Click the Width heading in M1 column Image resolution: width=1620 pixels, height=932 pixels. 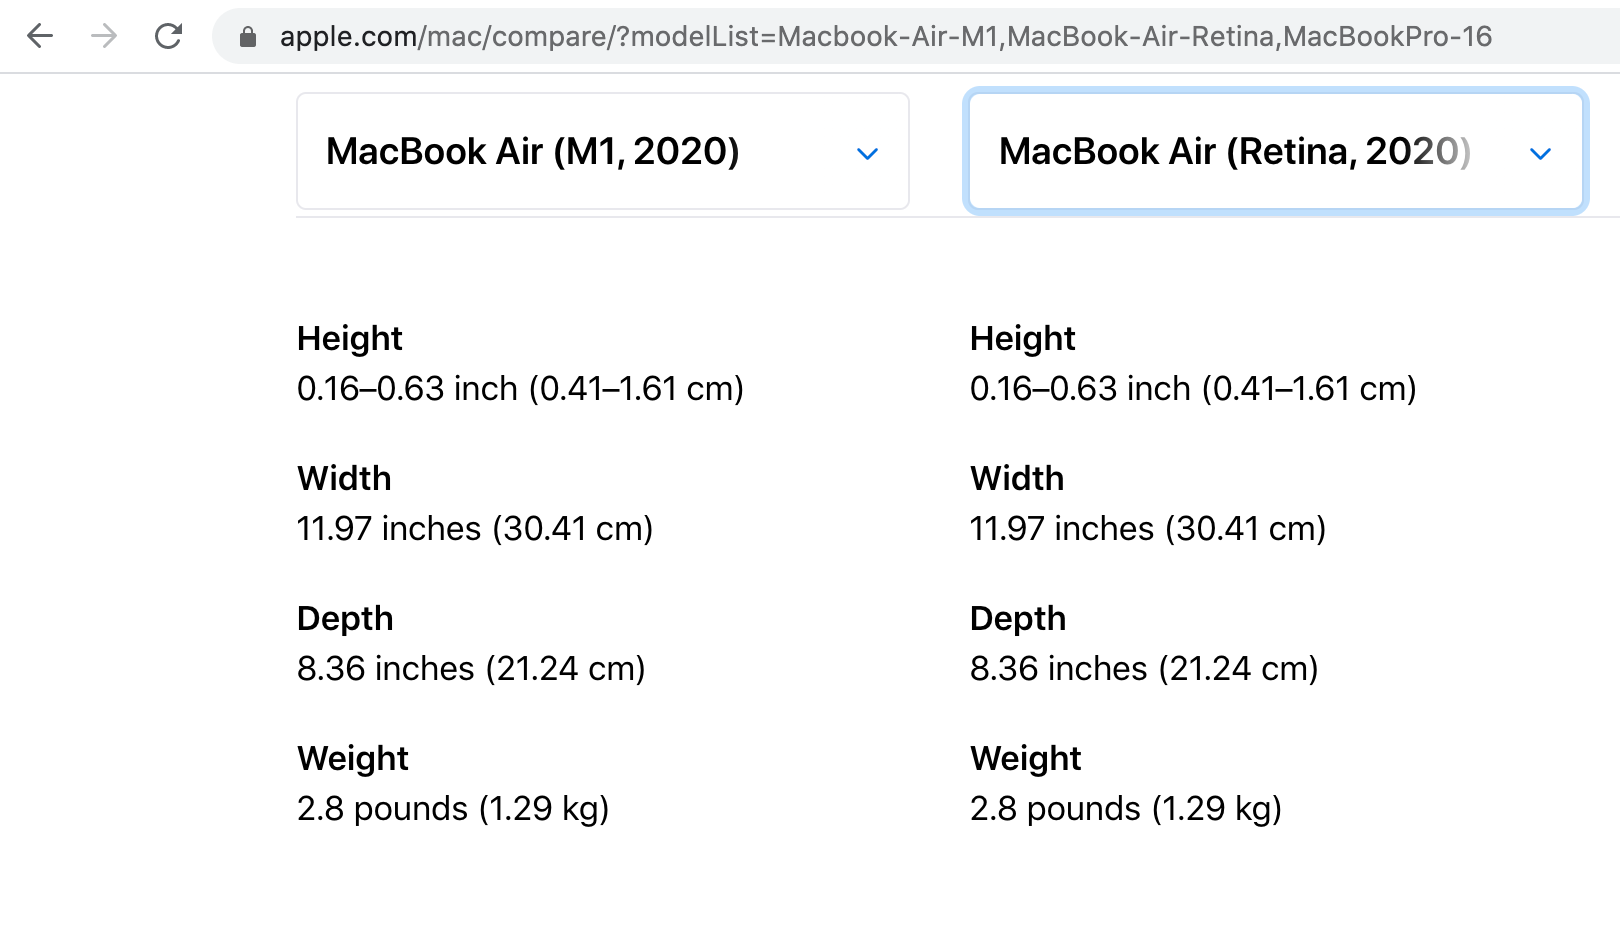[x=343, y=479]
